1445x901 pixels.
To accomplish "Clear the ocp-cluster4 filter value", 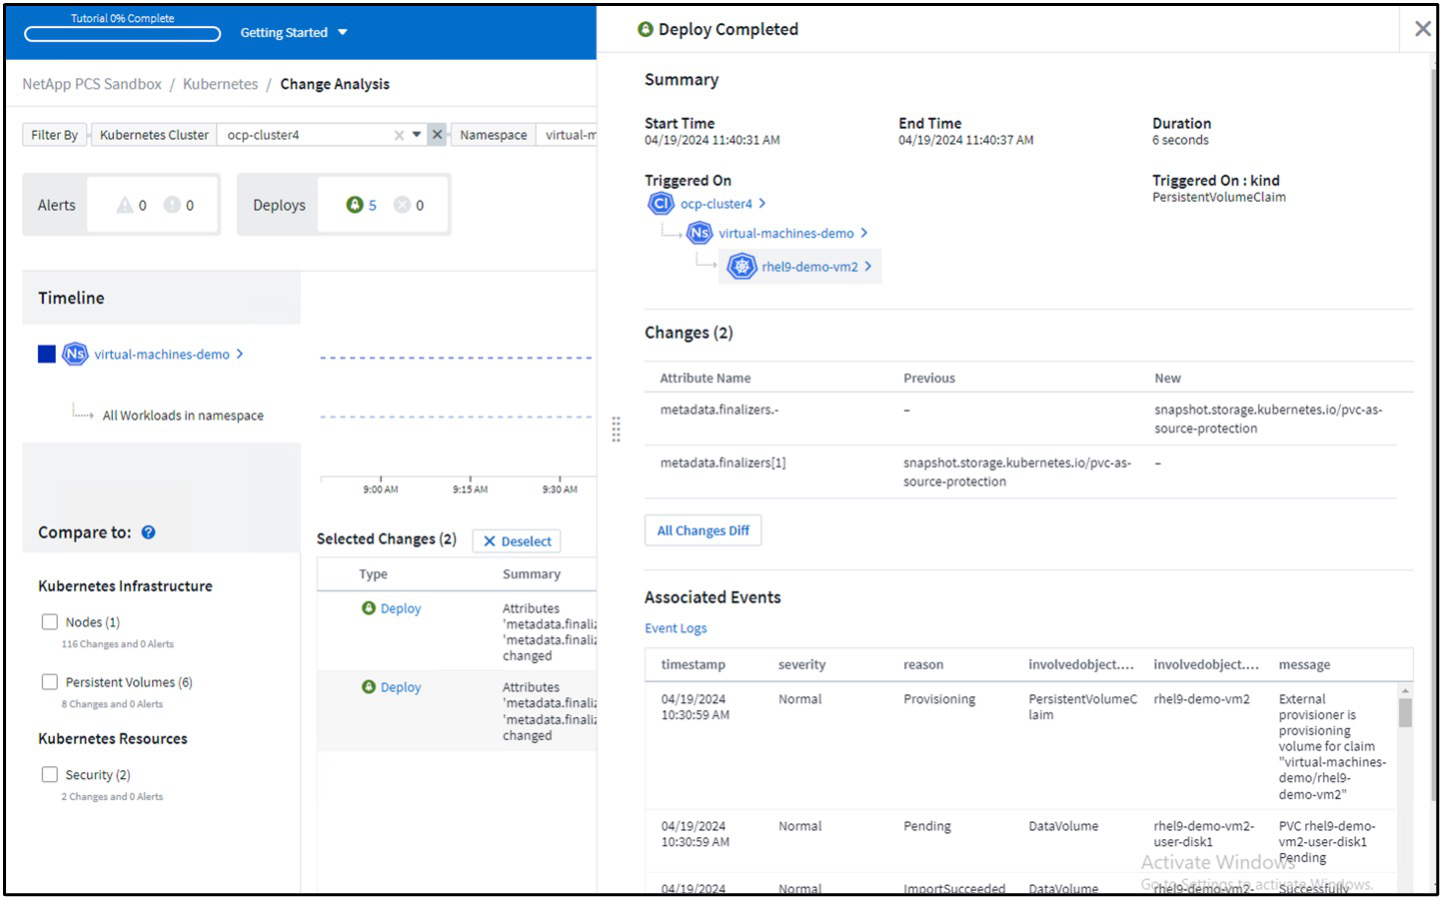I will pyautogui.click(x=399, y=135).
